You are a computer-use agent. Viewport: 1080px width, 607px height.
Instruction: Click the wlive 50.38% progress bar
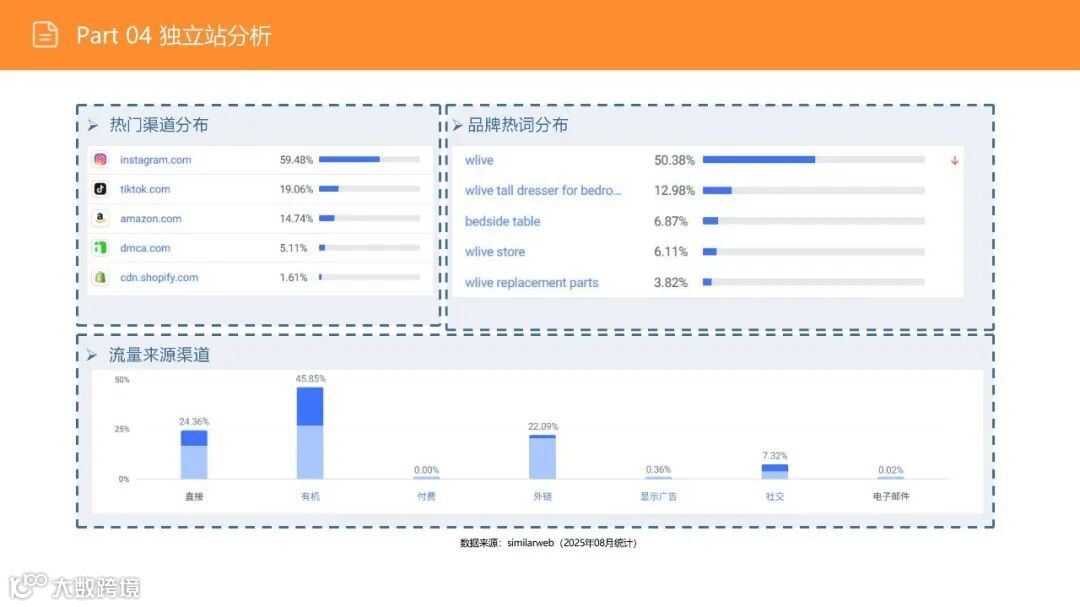813,159
